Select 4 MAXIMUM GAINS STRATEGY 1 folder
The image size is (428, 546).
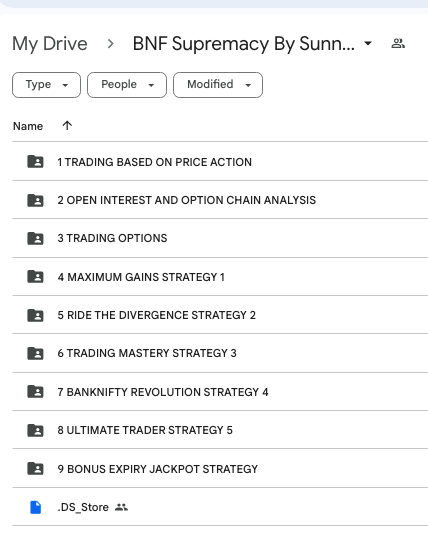pyautogui.click(x=220, y=277)
